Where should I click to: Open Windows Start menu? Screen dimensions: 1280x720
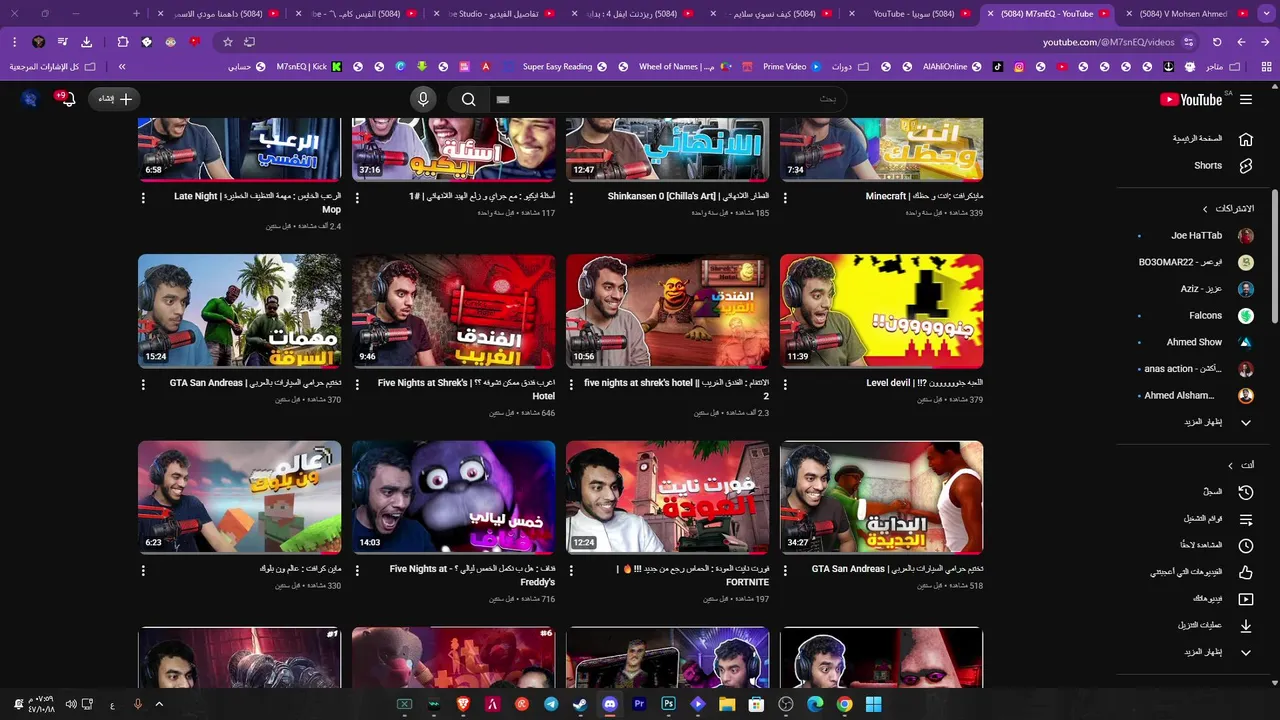[874, 704]
